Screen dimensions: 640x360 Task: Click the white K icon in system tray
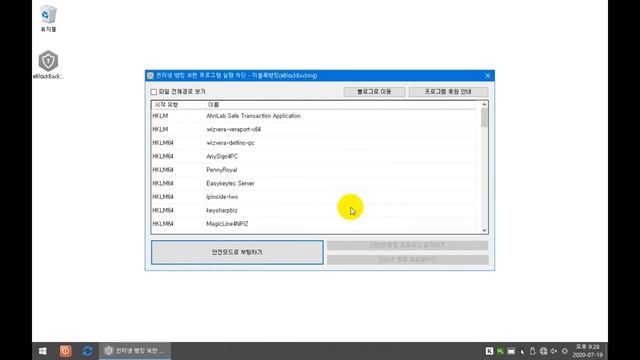point(489,351)
